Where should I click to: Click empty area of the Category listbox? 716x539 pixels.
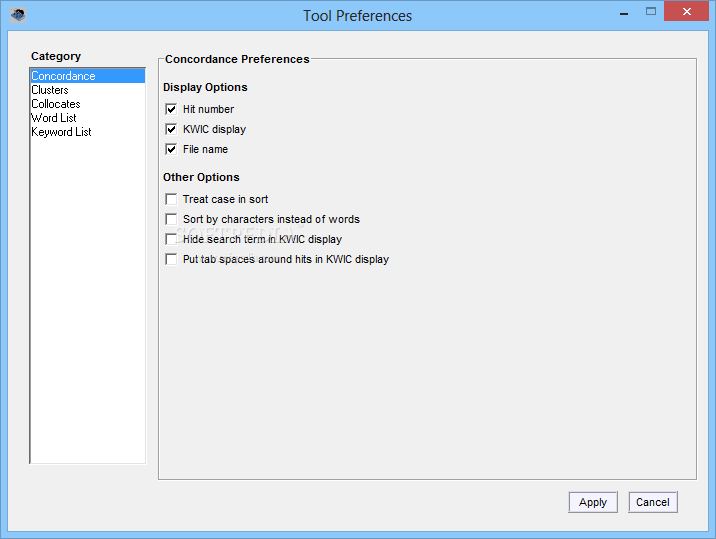88,297
